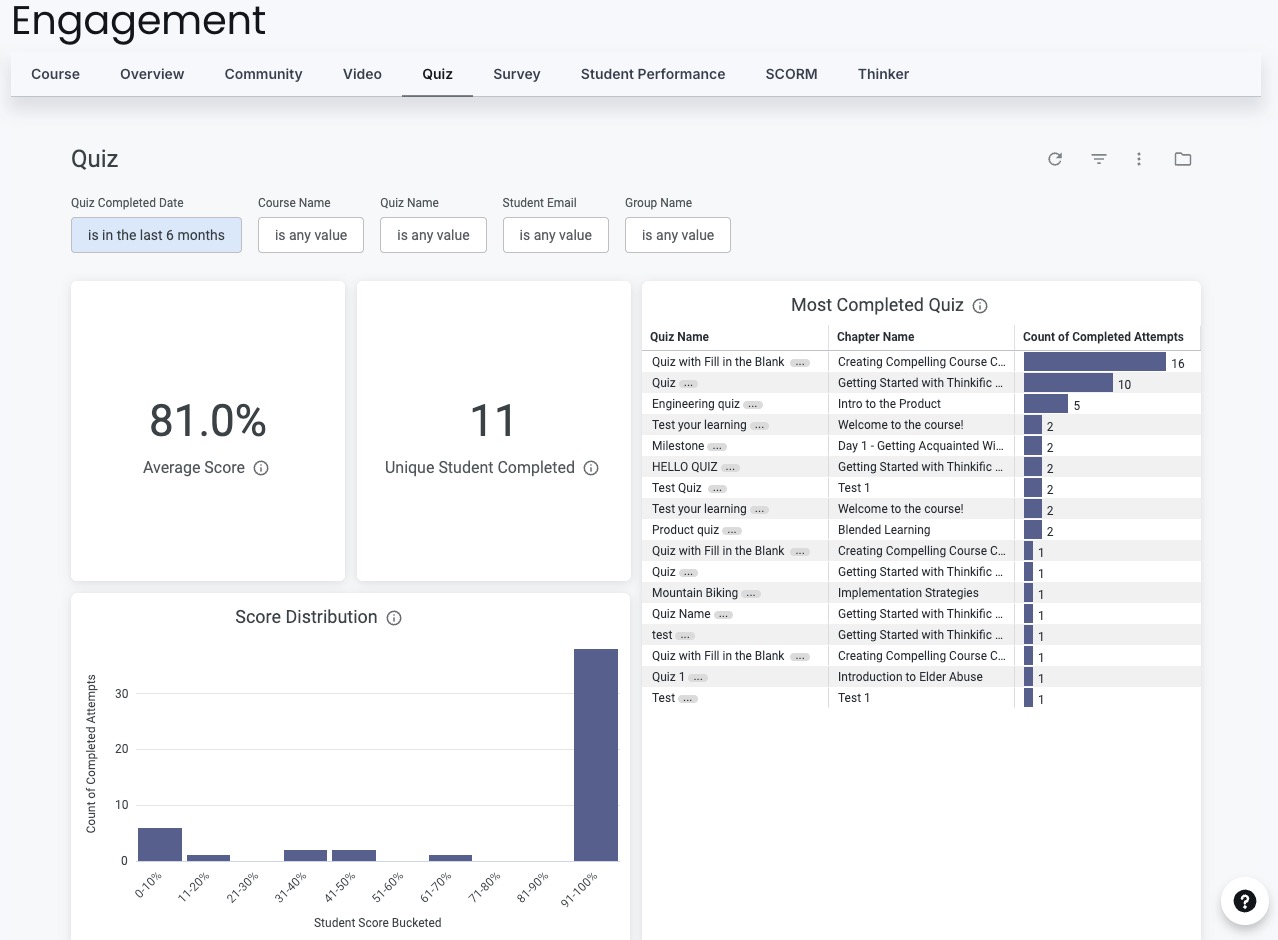Open the dashboard filter icon
This screenshot has height=940, width=1278.
(x=1099, y=159)
